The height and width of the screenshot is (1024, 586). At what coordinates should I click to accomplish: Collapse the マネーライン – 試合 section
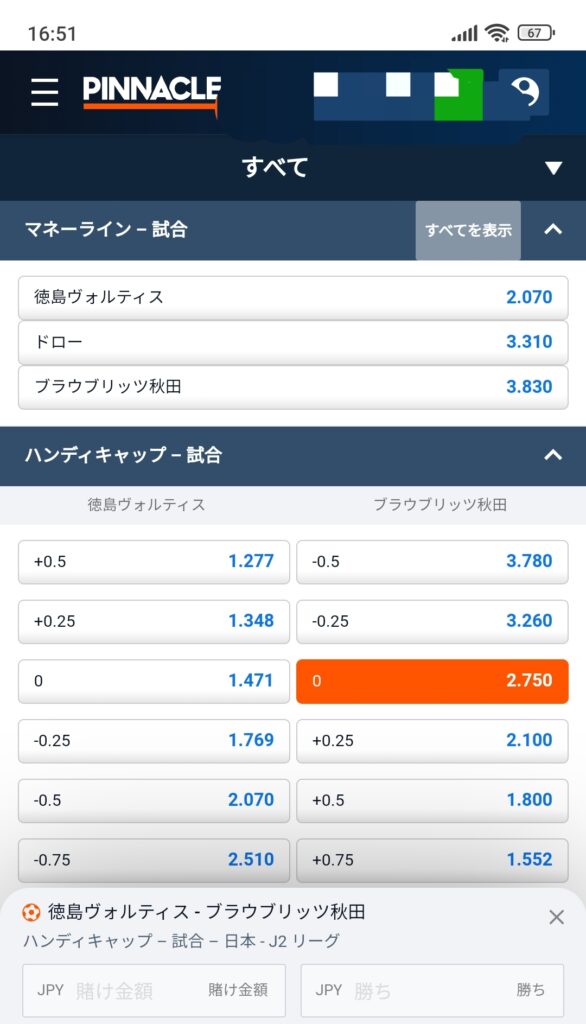click(553, 229)
